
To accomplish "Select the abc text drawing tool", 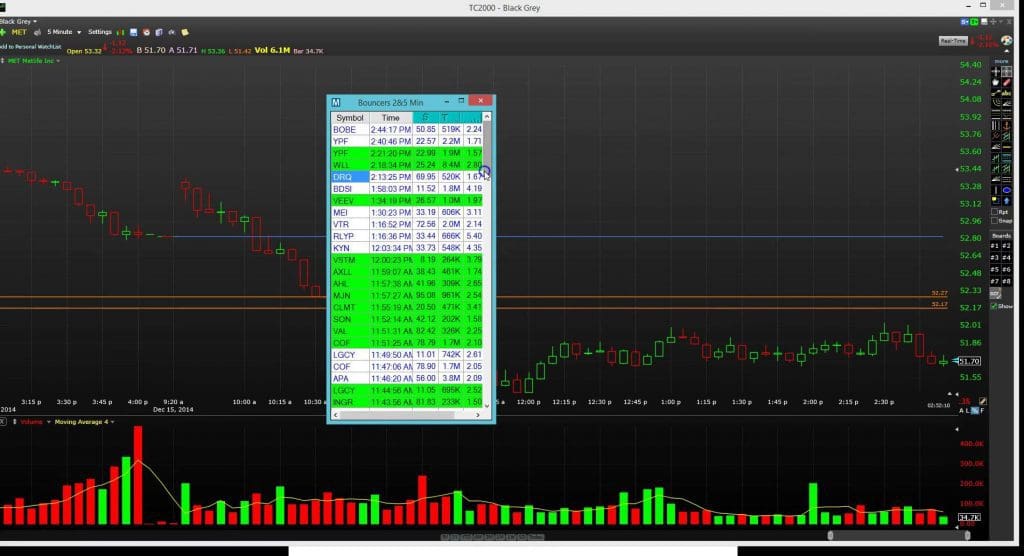I will [1007, 93].
